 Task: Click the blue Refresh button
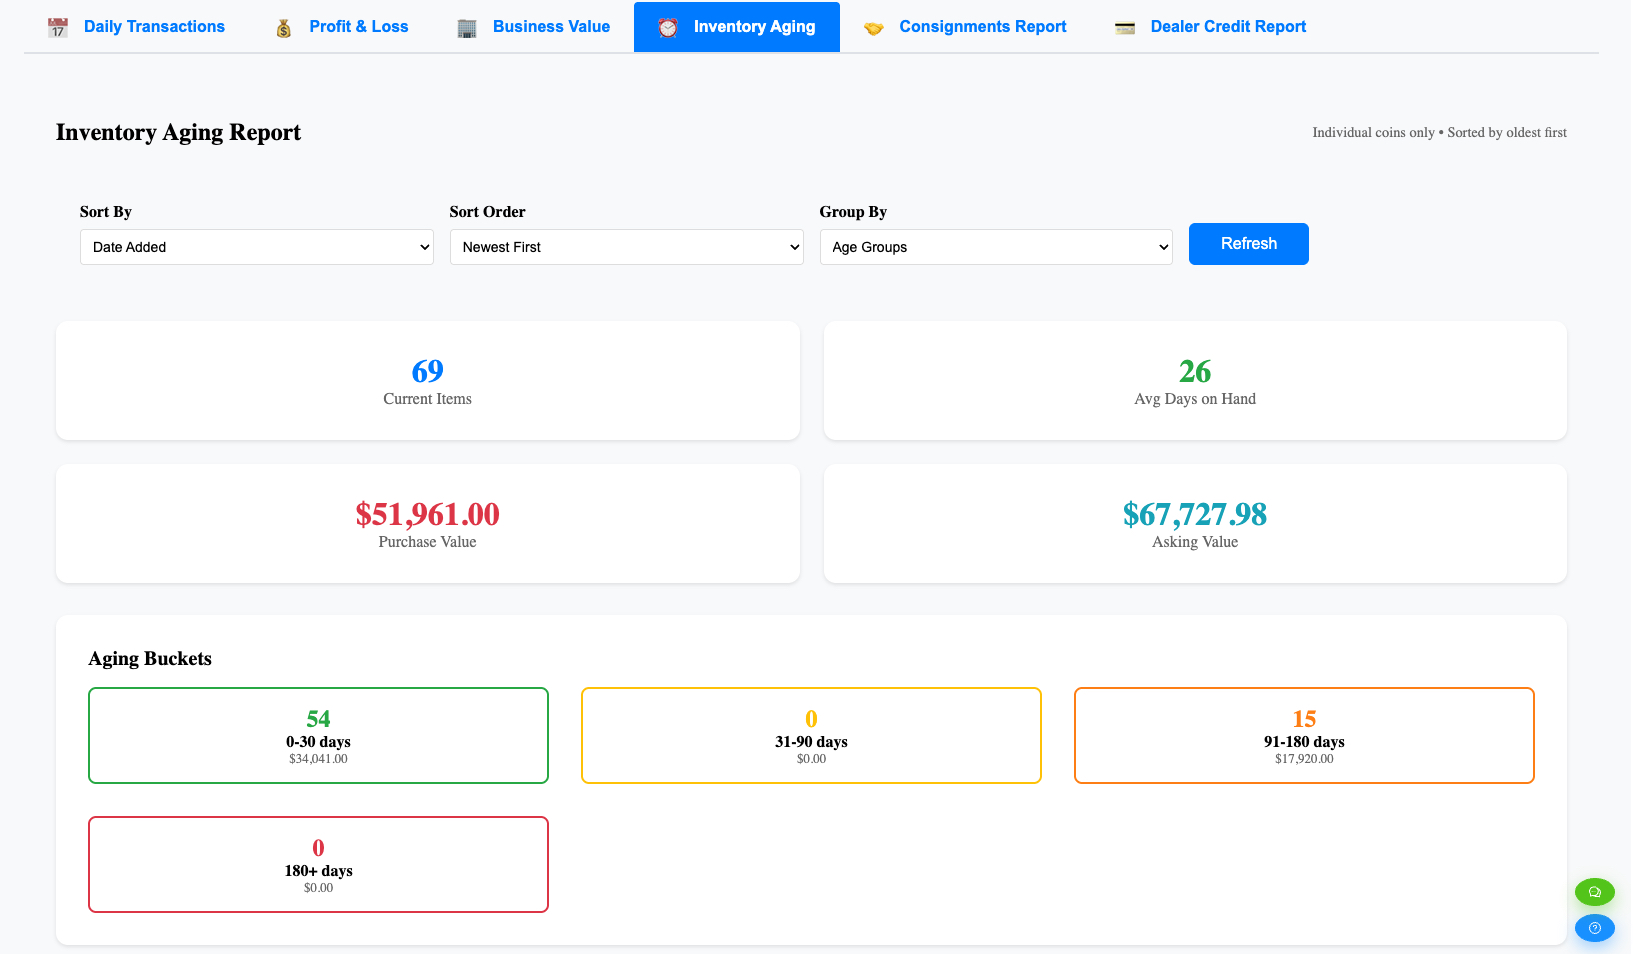[x=1249, y=244]
